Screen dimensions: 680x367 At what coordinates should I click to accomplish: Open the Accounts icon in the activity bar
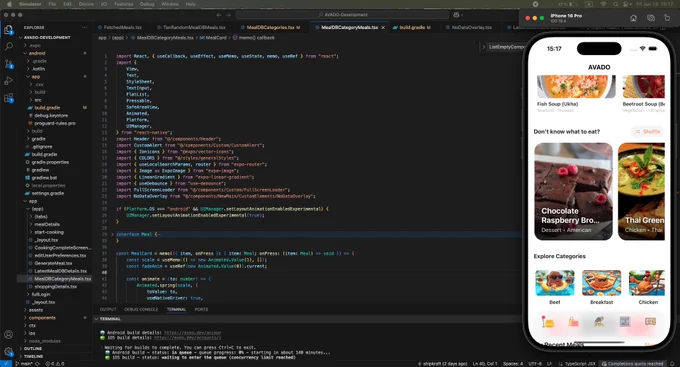pyautogui.click(x=8, y=334)
